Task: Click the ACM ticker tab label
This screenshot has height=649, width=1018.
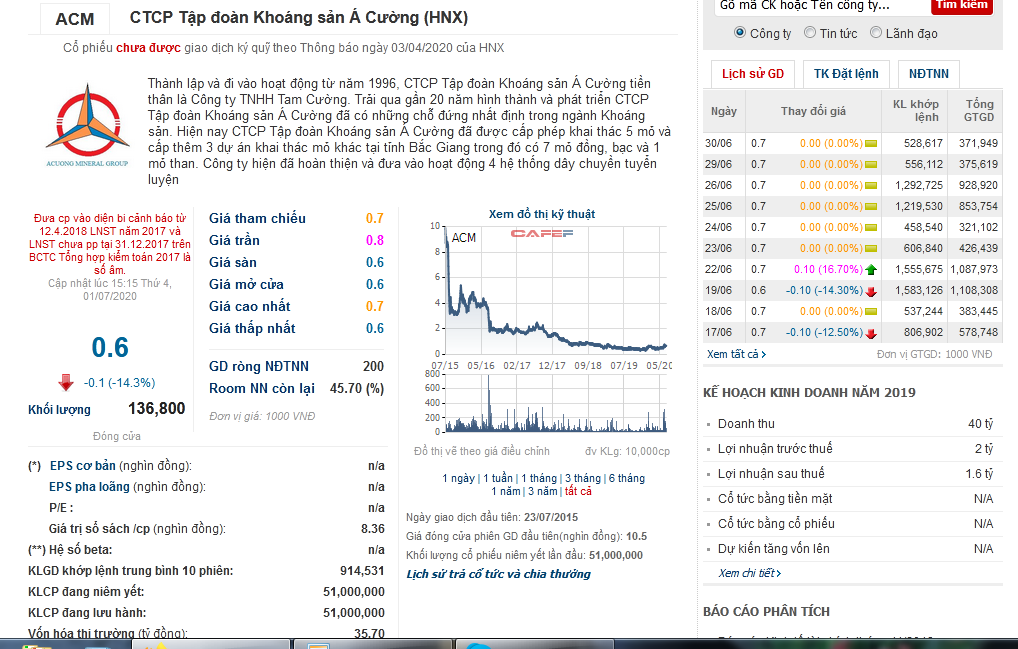Action: tap(75, 19)
